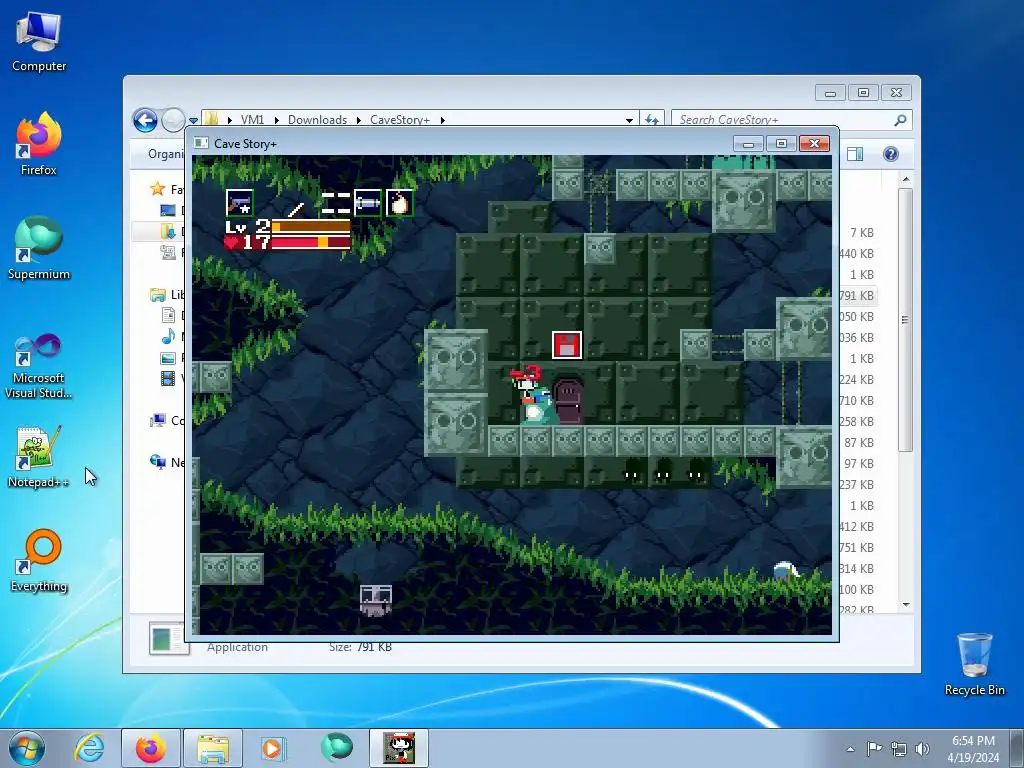Click the Explorer refresh button
1024x768 pixels.
point(652,120)
